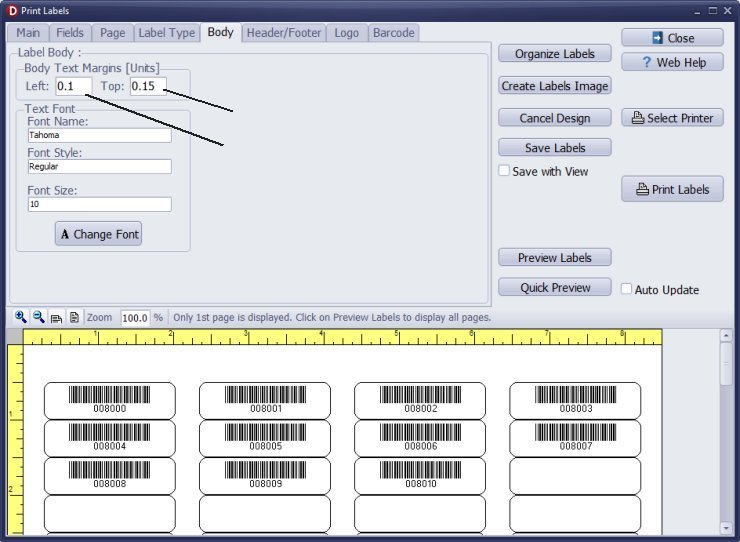Click the Zoom percentage field

click(x=135, y=318)
